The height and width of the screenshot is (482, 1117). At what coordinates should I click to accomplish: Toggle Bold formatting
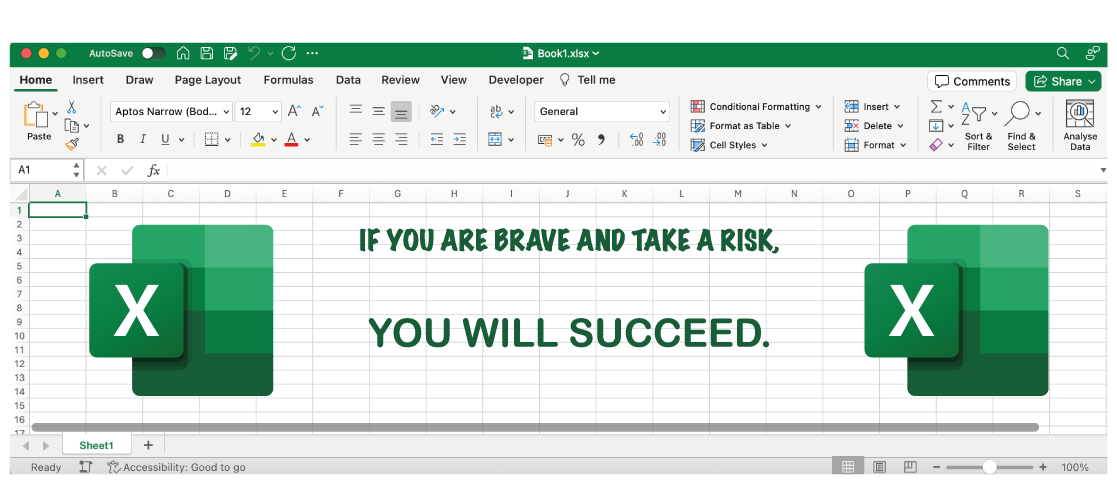point(120,140)
